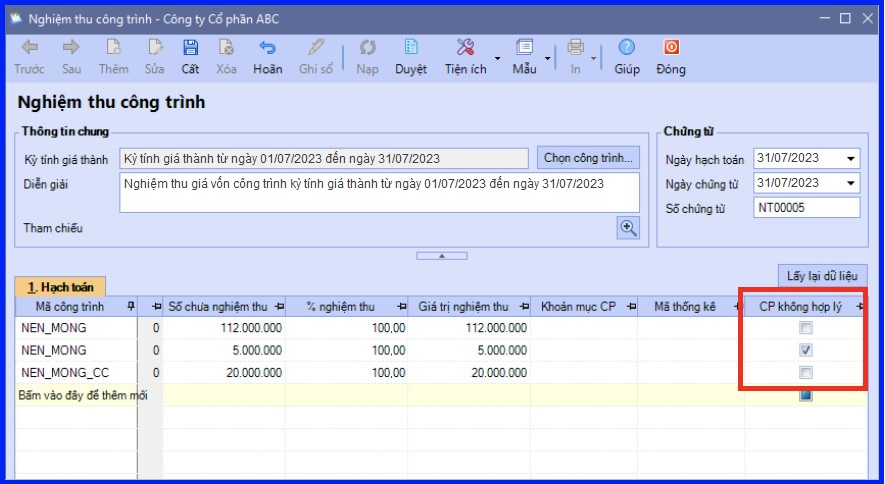Expand the Tiện ích dropdown arrow
The height and width of the screenshot is (484, 885).
(x=497, y=58)
